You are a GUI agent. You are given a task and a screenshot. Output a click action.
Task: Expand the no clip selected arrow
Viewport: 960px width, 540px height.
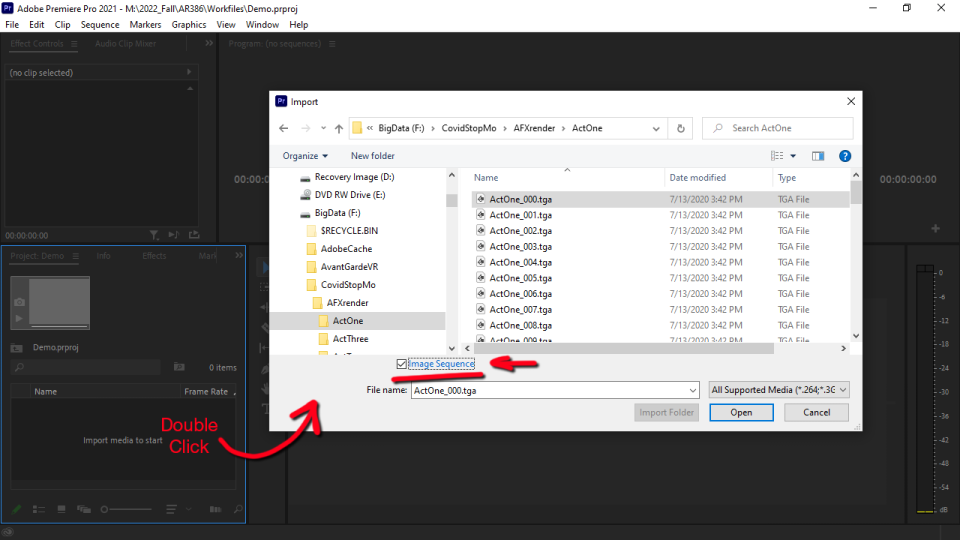click(189, 72)
